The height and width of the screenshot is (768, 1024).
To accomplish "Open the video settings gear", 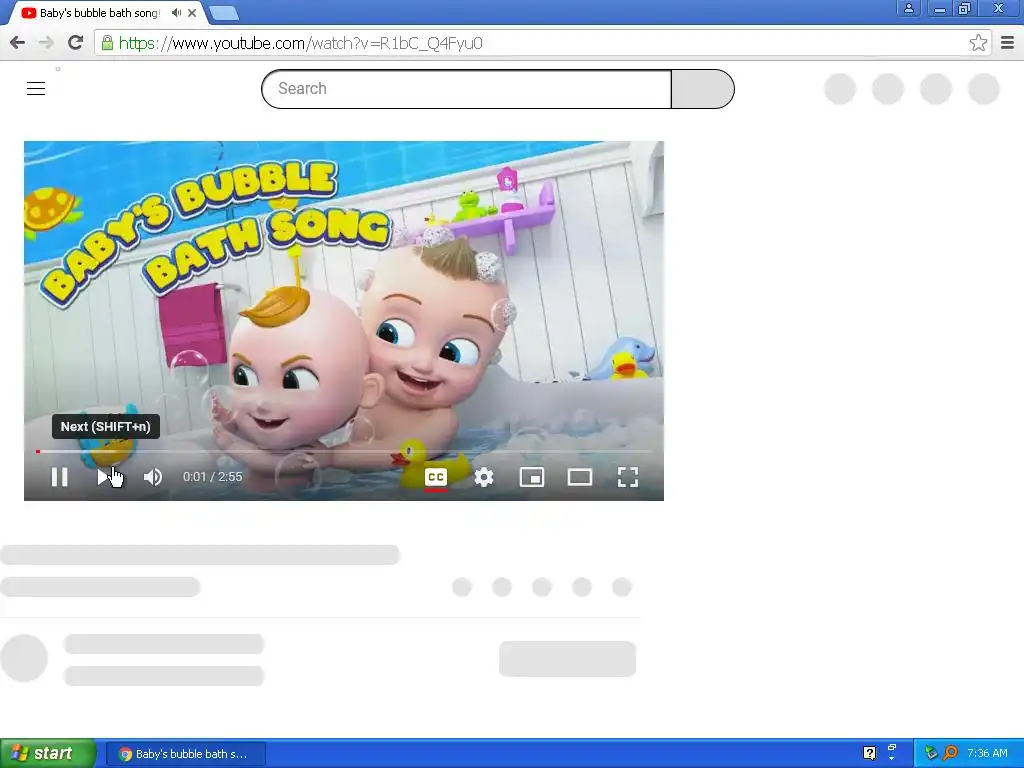I will 484,477.
